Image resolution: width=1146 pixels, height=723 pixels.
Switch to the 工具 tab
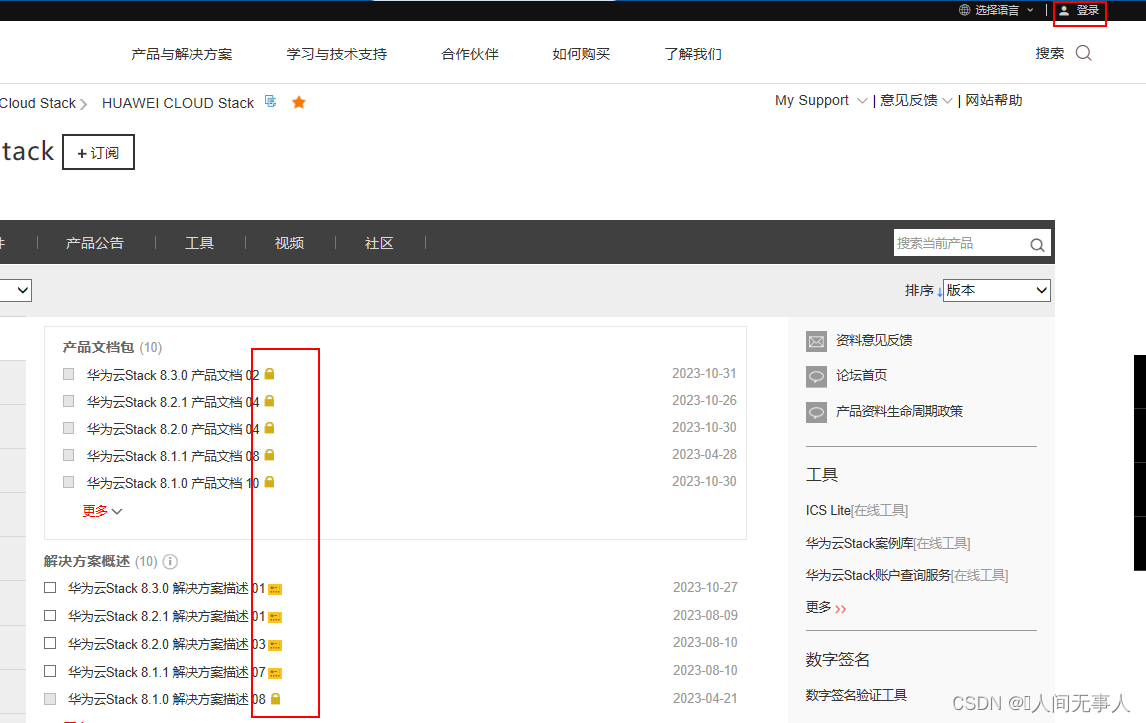coord(199,243)
